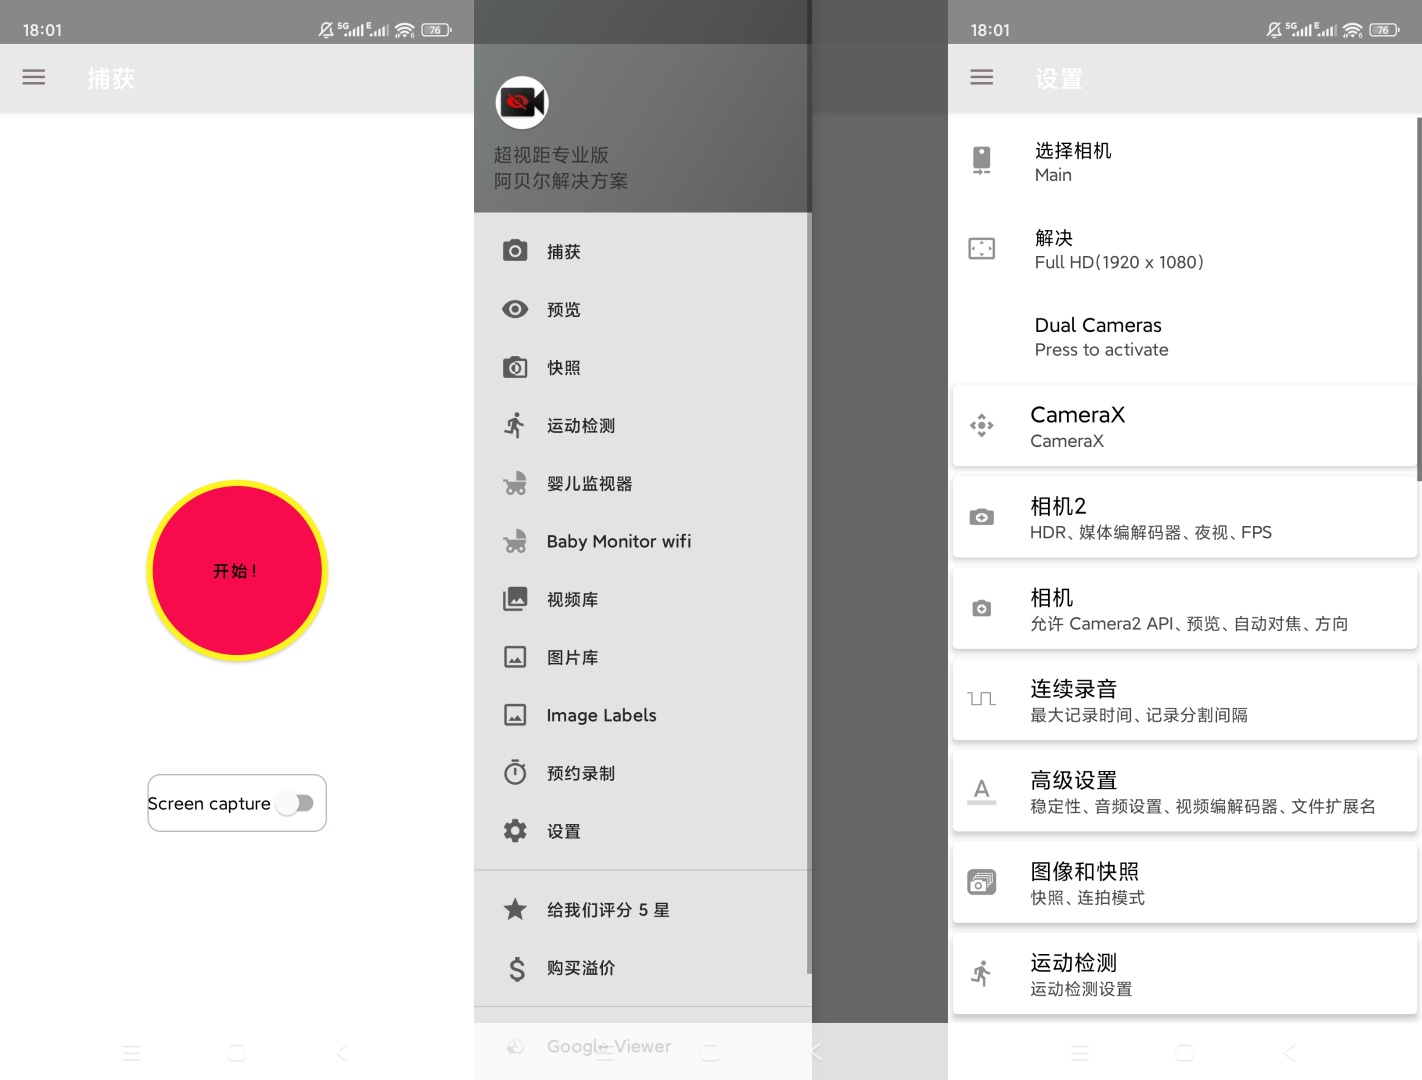The image size is (1422, 1080).
Task: Open the 图片库 picture library icon
Action: pyautogui.click(x=514, y=657)
